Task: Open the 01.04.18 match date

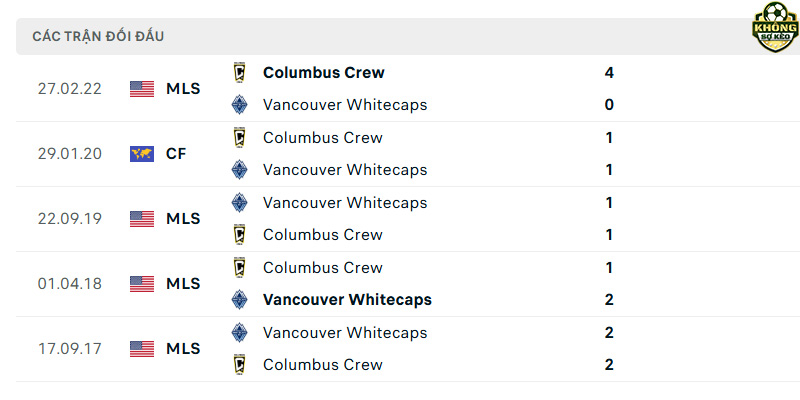Action: click(x=70, y=284)
